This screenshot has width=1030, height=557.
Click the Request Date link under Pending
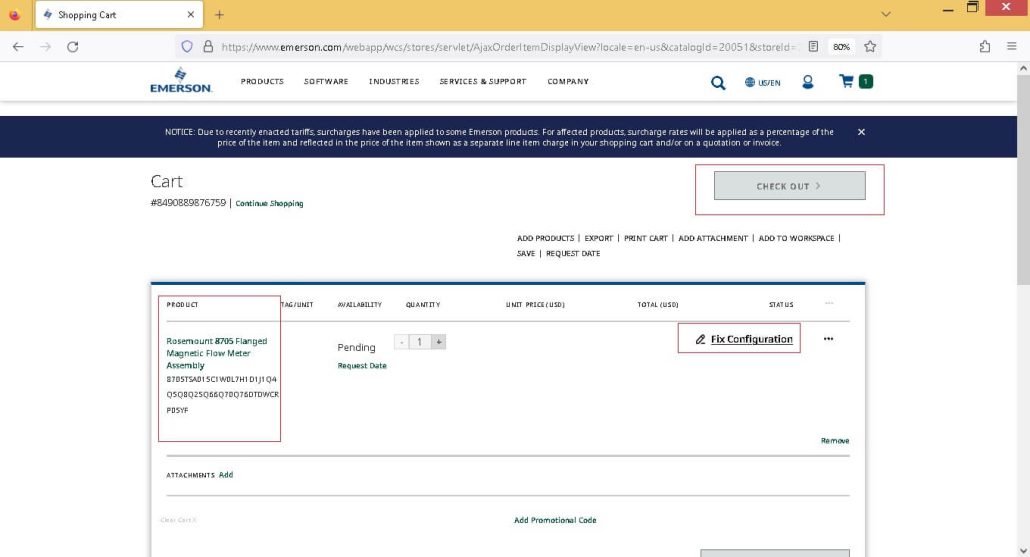[x=362, y=366]
